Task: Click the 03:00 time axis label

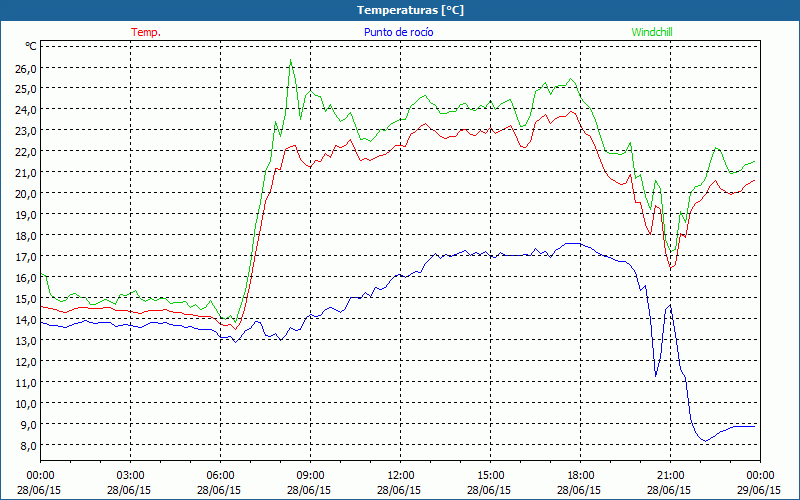Action: pos(131,476)
